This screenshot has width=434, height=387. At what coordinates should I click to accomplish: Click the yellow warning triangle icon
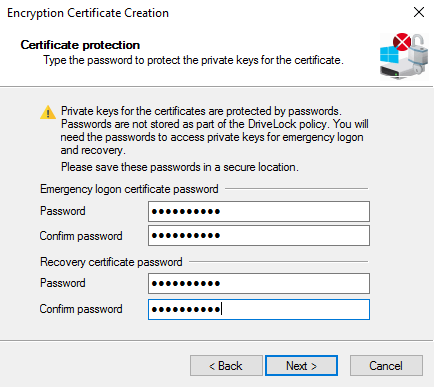tap(48, 112)
